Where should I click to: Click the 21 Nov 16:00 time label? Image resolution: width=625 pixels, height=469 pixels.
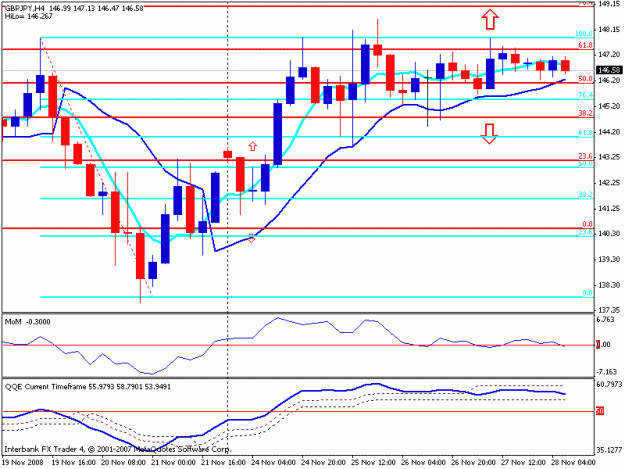click(223, 463)
